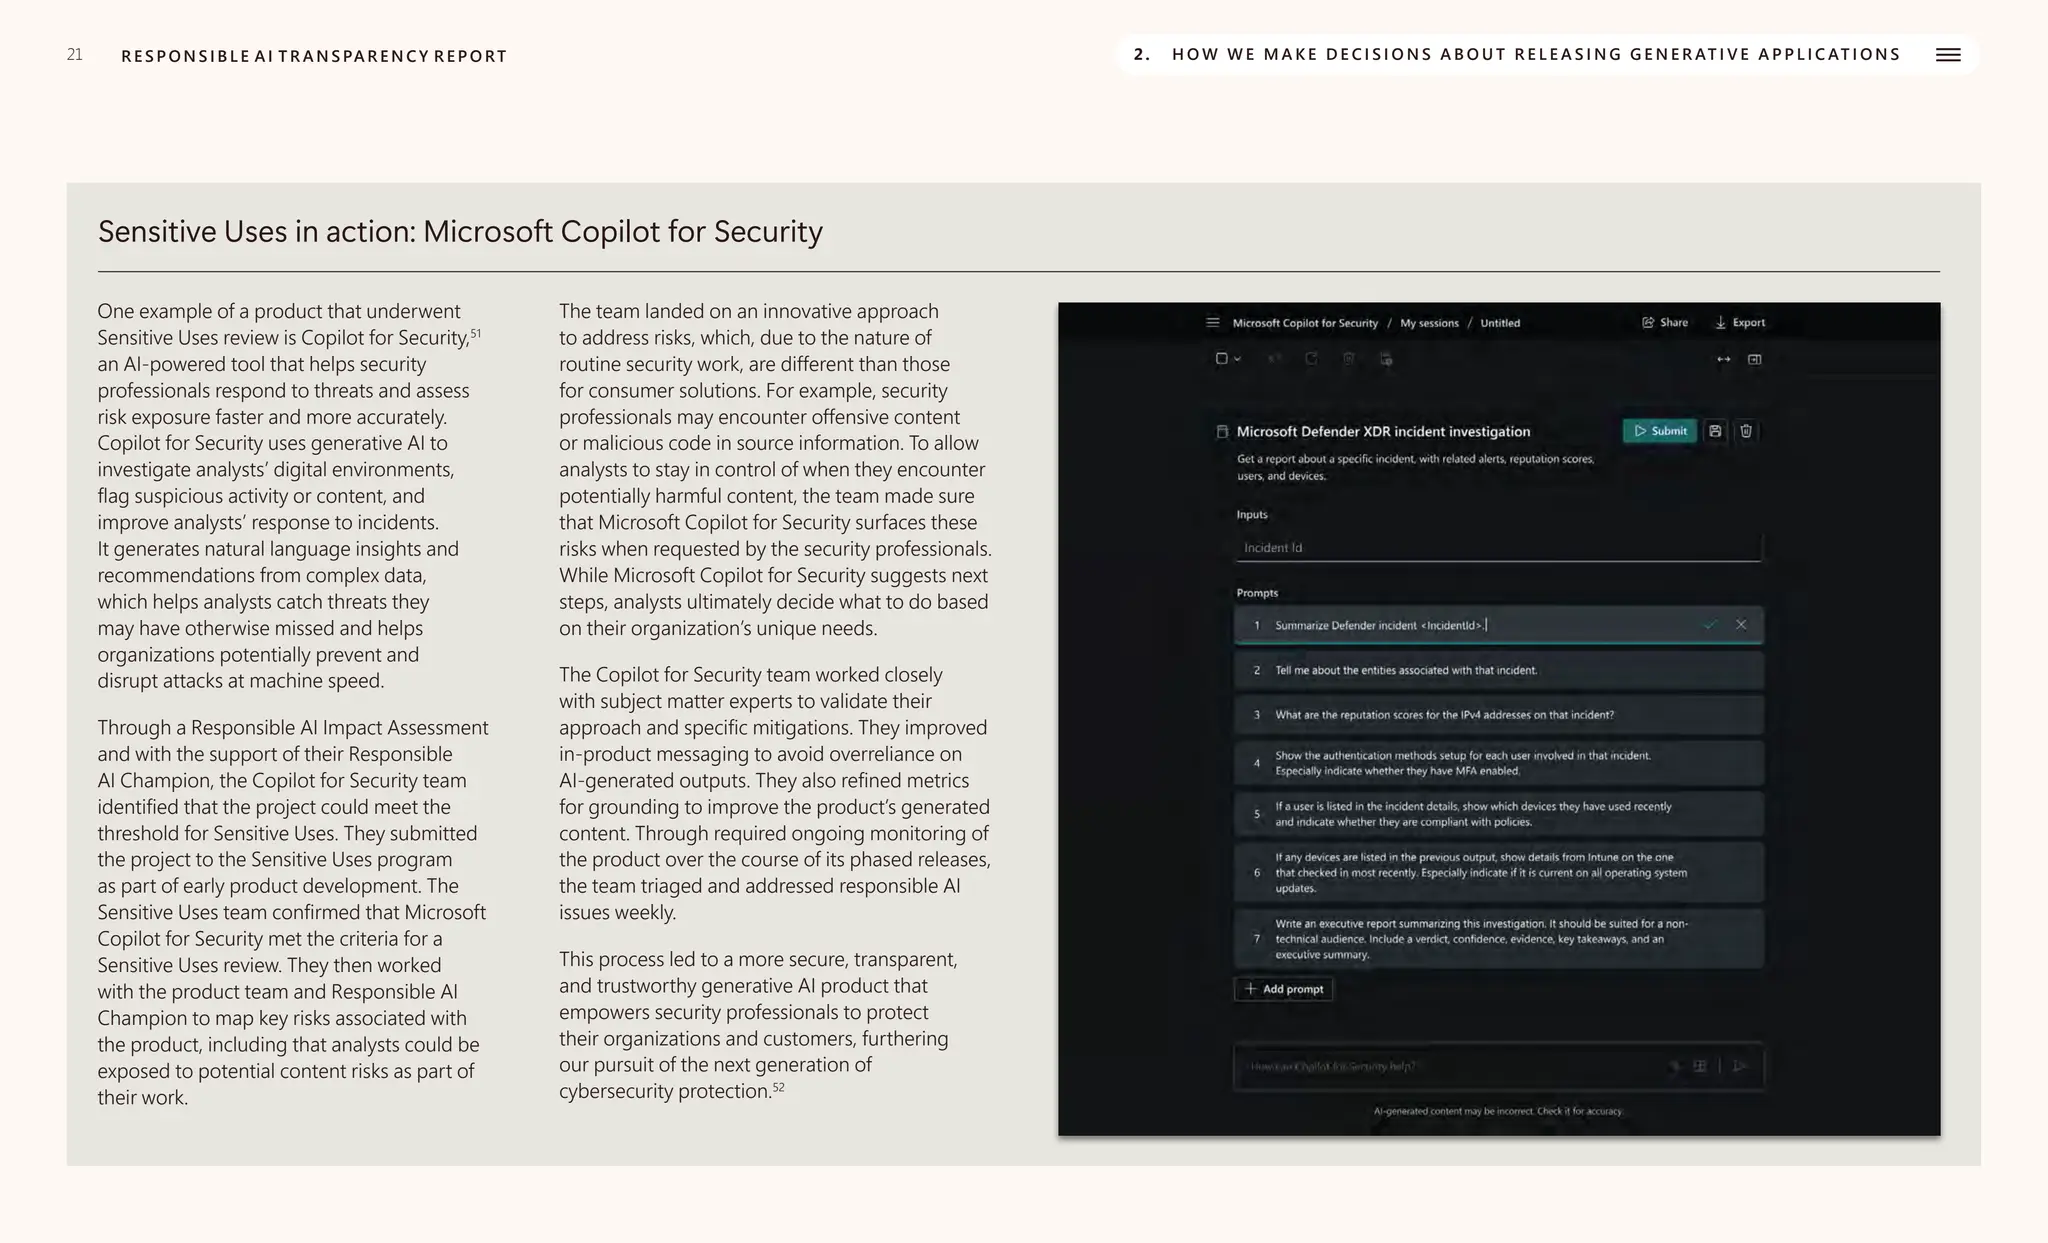The image size is (2048, 1243).
Task: Delete promptbook using trash icon beside Submit
Action: 1746,431
